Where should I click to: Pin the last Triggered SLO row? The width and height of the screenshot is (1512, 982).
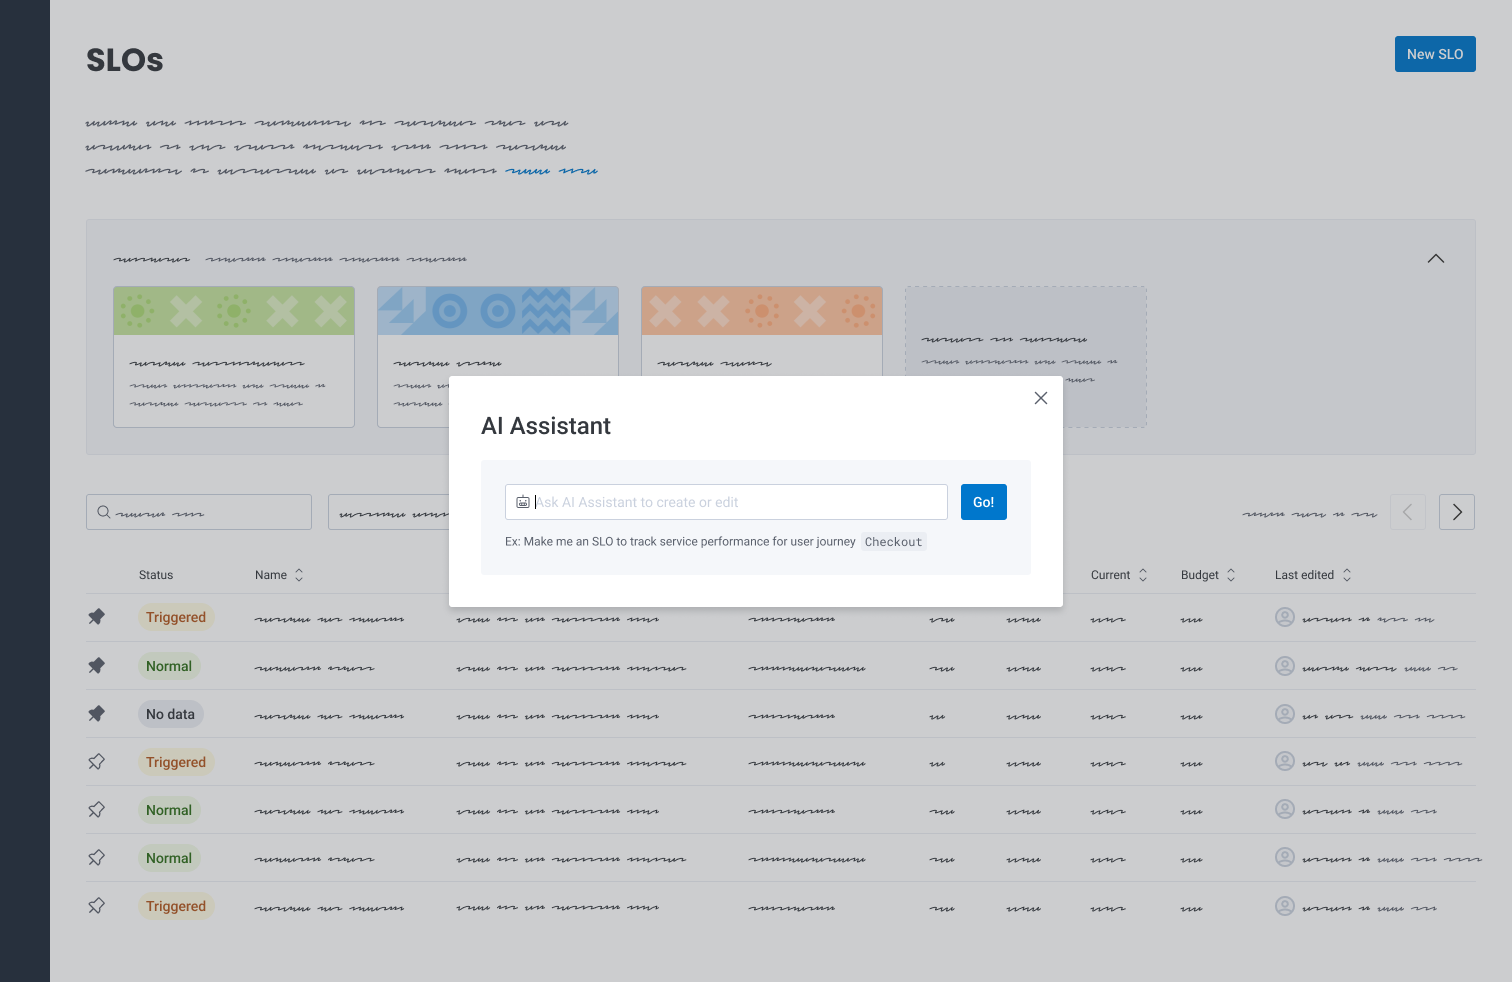[x=96, y=906]
